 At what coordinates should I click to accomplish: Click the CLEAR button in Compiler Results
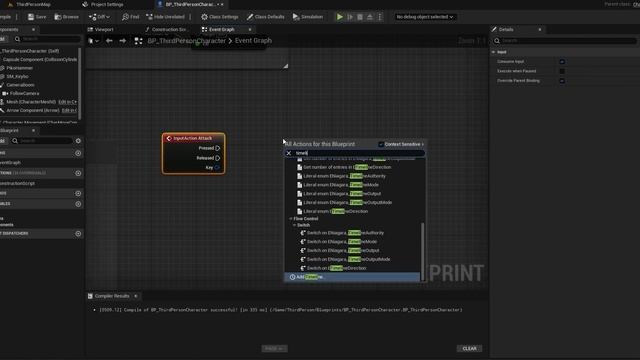469,349
